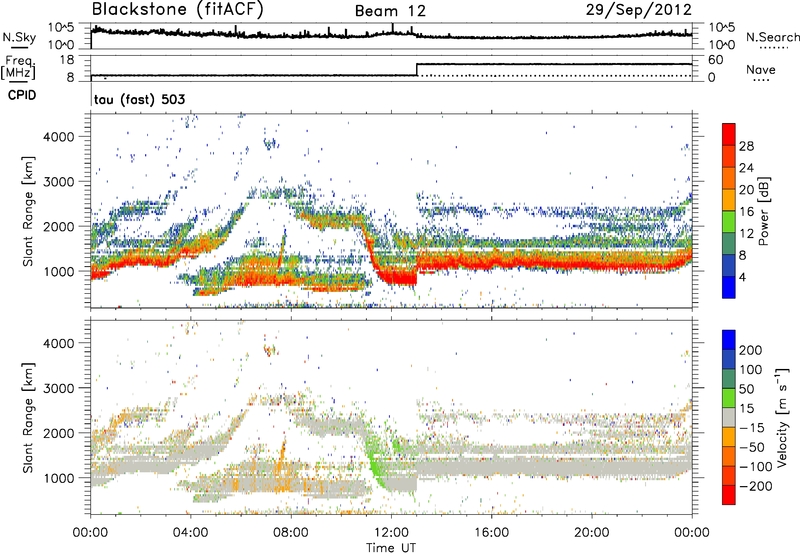Click the 'Blackstone (fitACF)' title text
Viewport: 800px width, 554px height.
[x=178, y=10]
